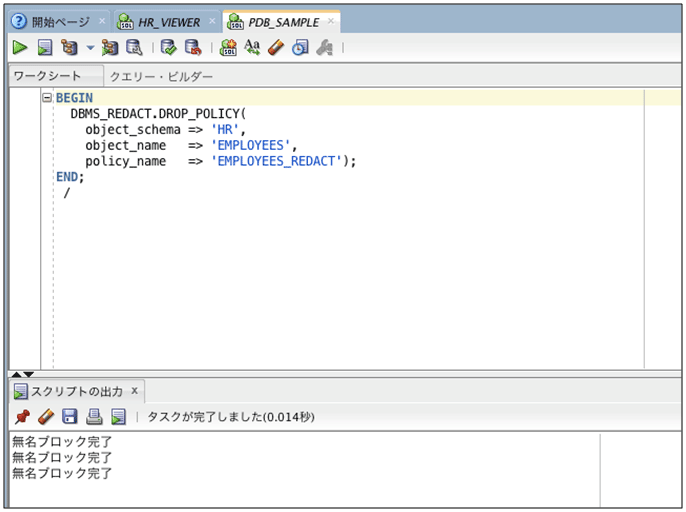Screen dimensions: 686x512
Task: Click the first 無名ブロック完了 output line
Action: coord(62,442)
